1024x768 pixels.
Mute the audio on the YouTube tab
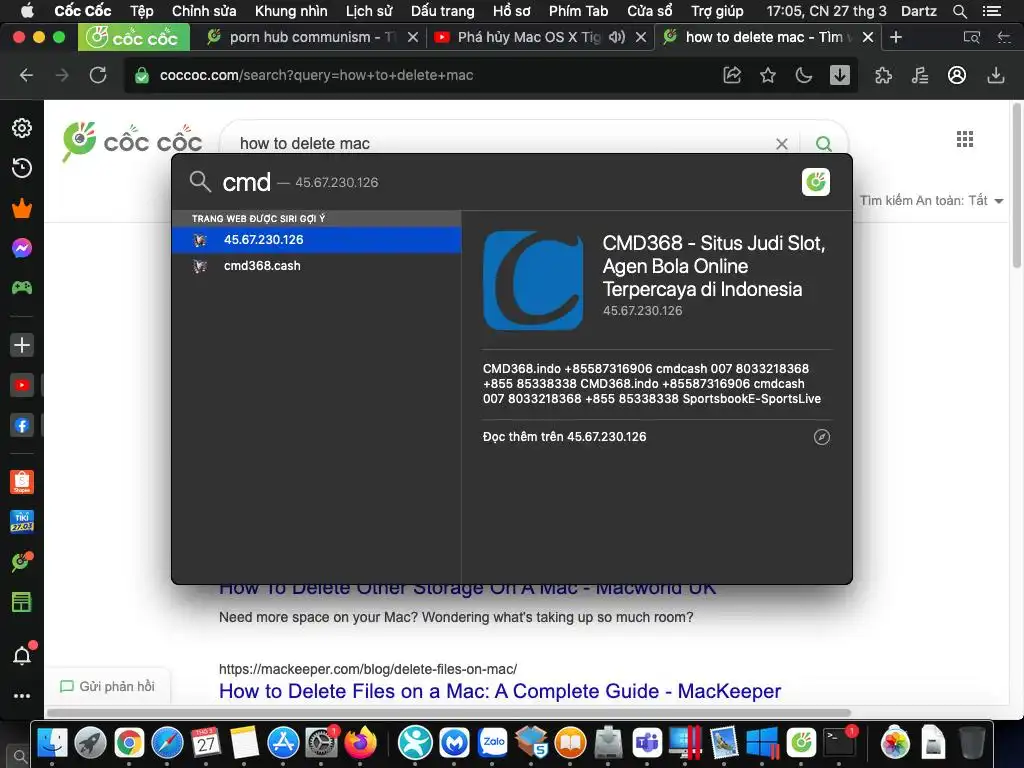click(x=616, y=37)
